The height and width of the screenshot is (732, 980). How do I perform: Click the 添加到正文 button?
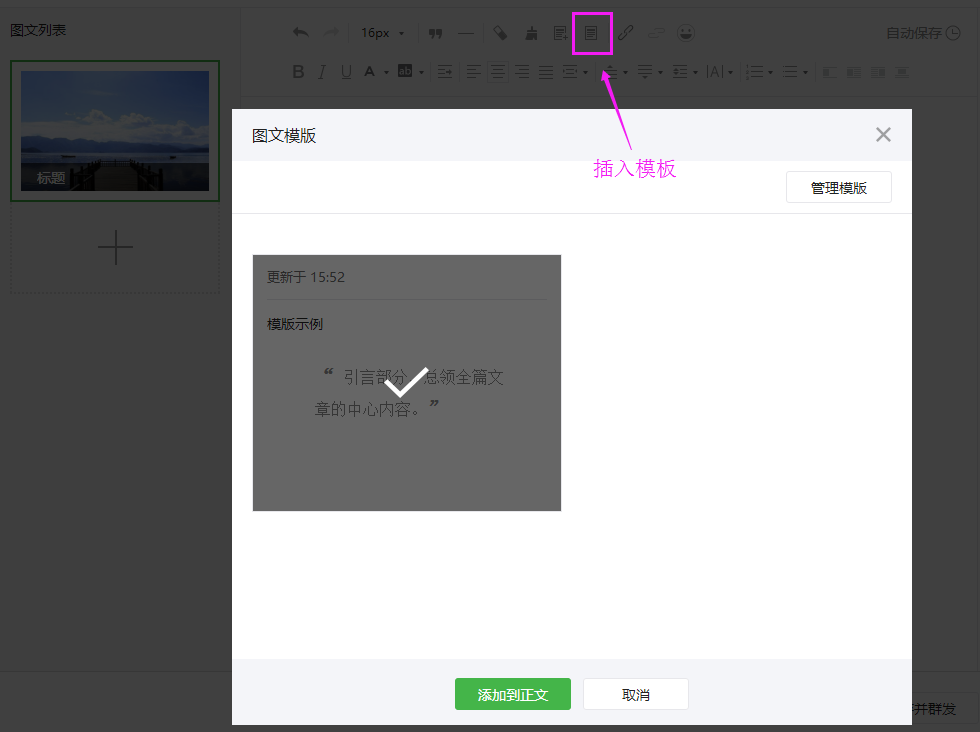[512, 694]
